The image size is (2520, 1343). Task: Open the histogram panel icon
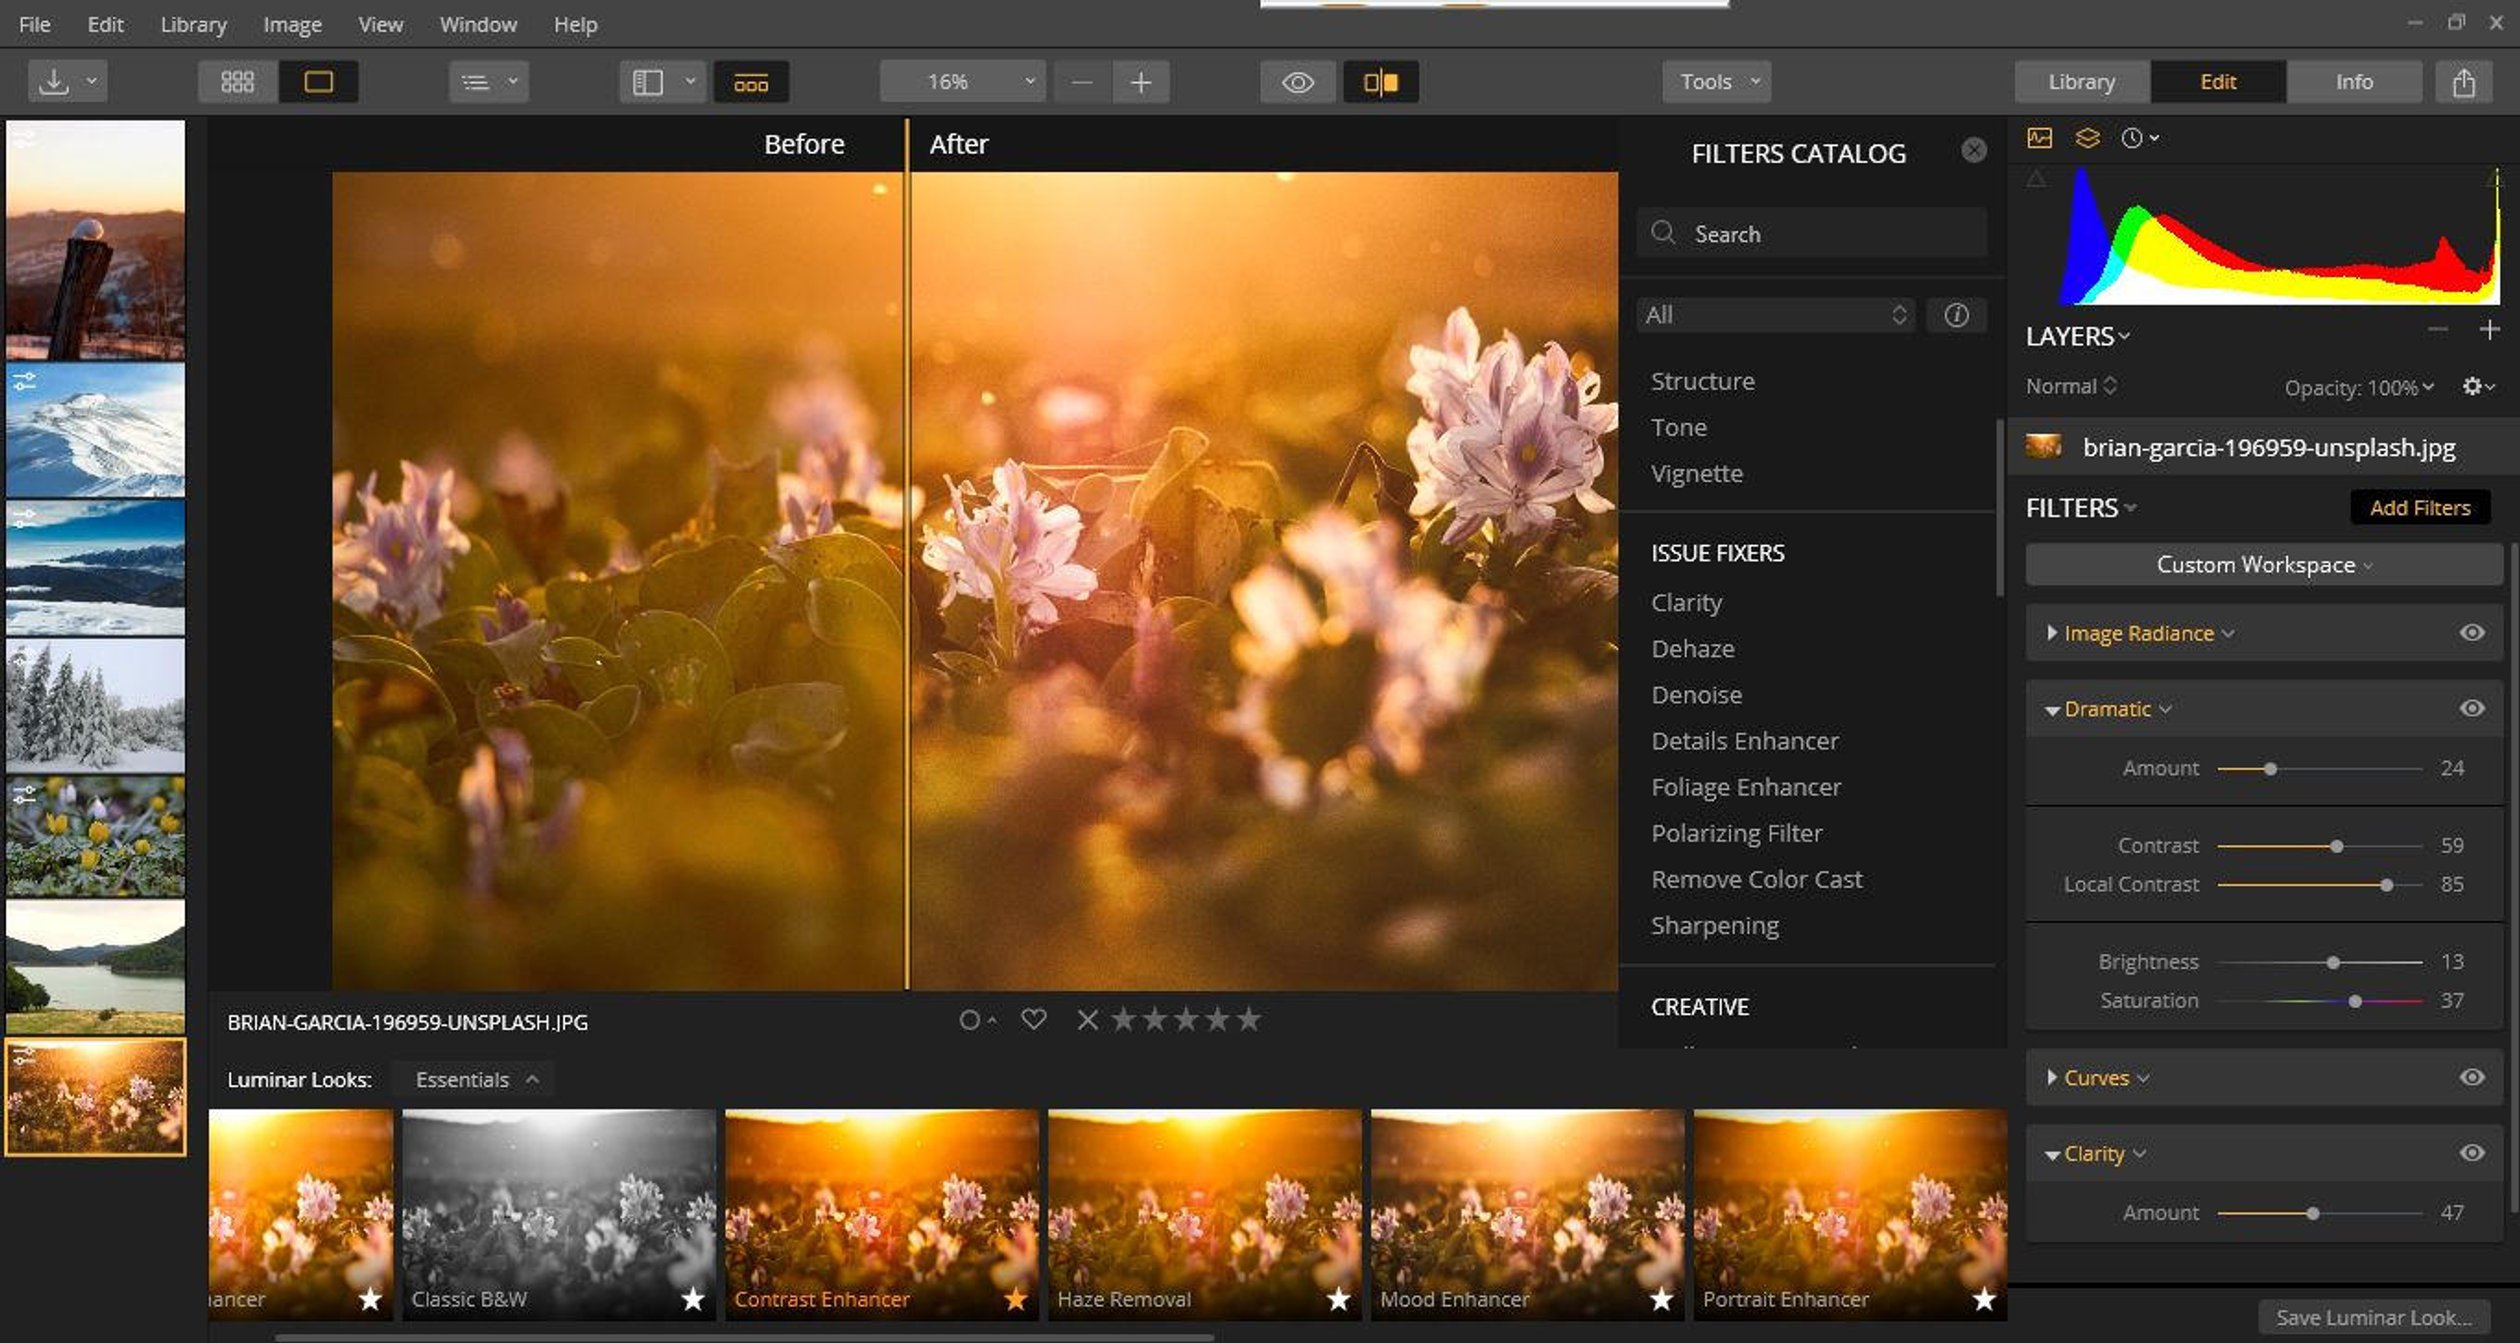(2038, 138)
